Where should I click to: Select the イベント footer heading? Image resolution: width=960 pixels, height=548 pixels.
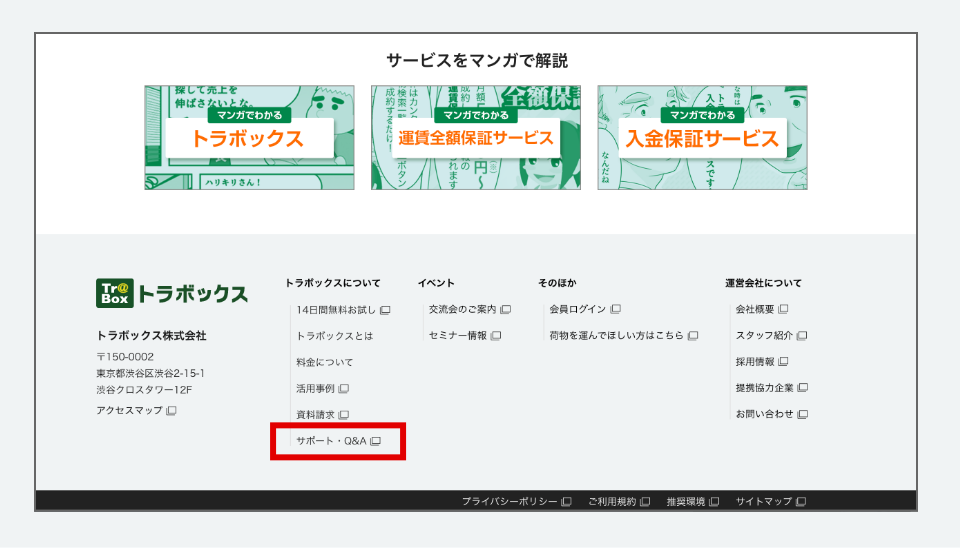[x=436, y=283]
